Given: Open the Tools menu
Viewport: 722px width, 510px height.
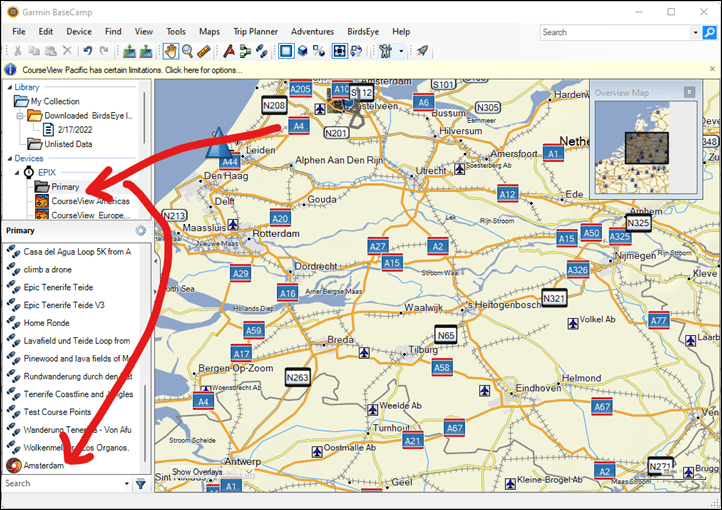Looking at the screenshot, I should point(176,31).
